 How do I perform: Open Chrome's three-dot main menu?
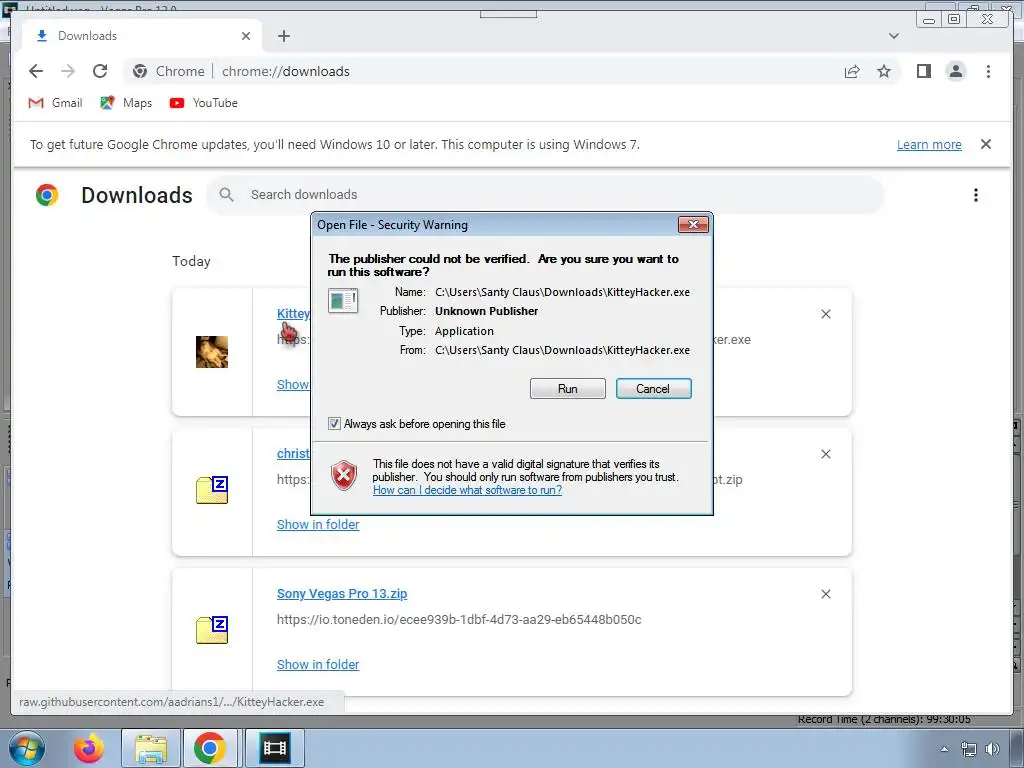[x=988, y=71]
